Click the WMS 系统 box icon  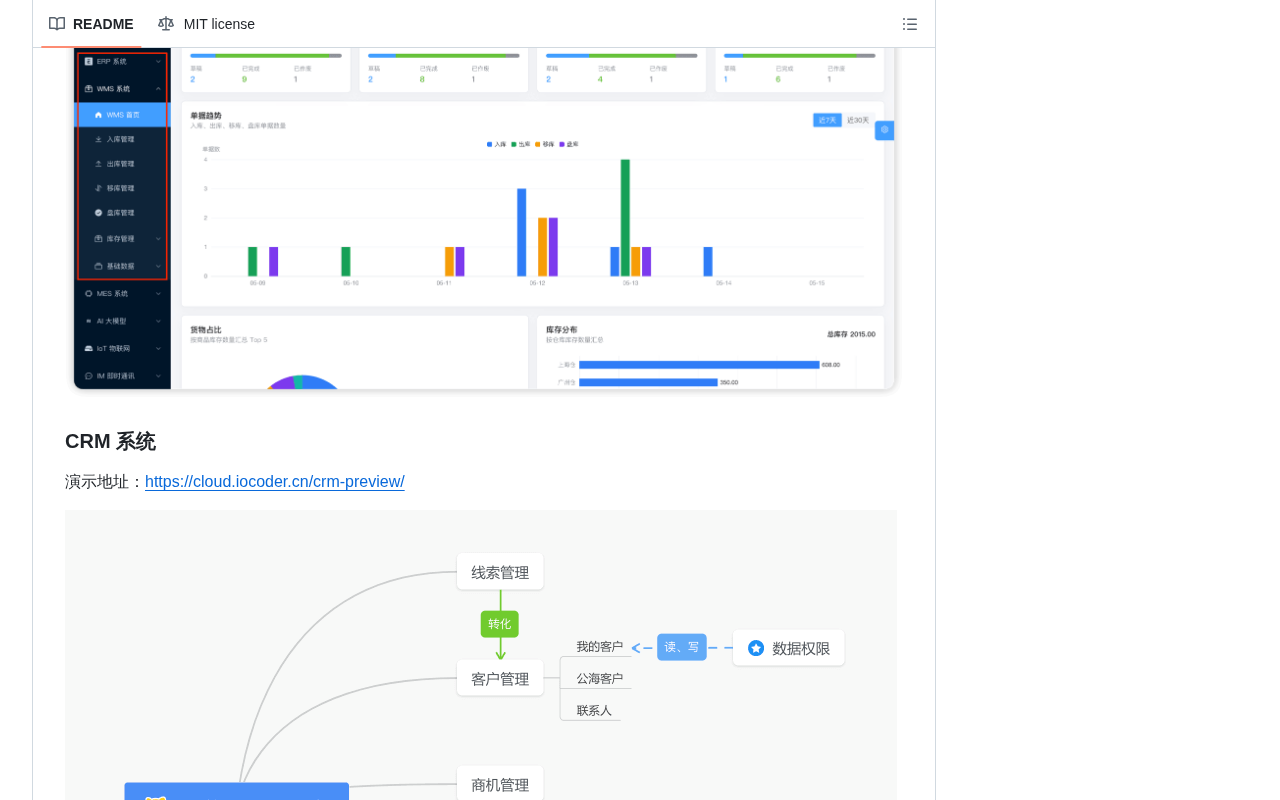pos(89,88)
